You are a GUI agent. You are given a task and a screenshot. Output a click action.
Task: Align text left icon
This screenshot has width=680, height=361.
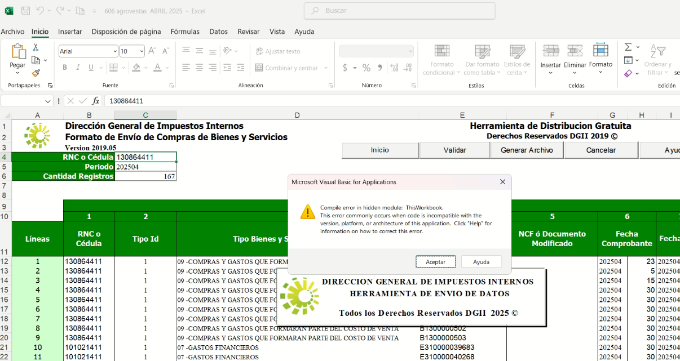click(186, 68)
